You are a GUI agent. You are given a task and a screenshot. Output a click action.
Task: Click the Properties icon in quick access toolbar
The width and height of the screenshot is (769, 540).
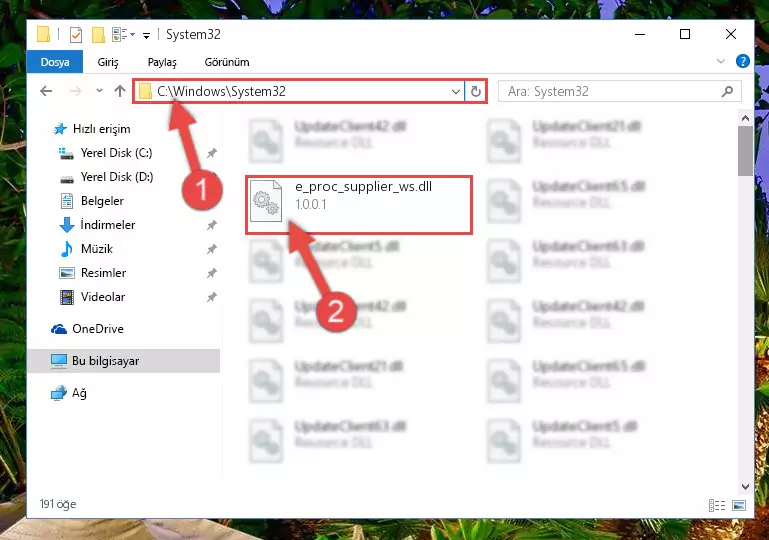coord(76,35)
